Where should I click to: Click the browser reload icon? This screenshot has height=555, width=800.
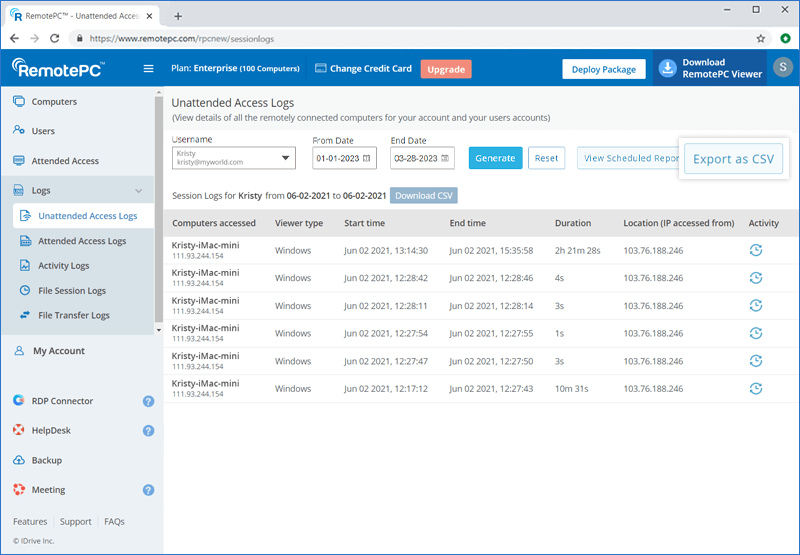pos(55,38)
